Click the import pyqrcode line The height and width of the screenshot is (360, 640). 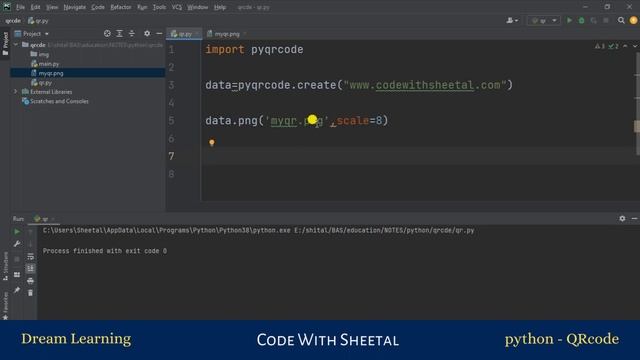[254, 49]
